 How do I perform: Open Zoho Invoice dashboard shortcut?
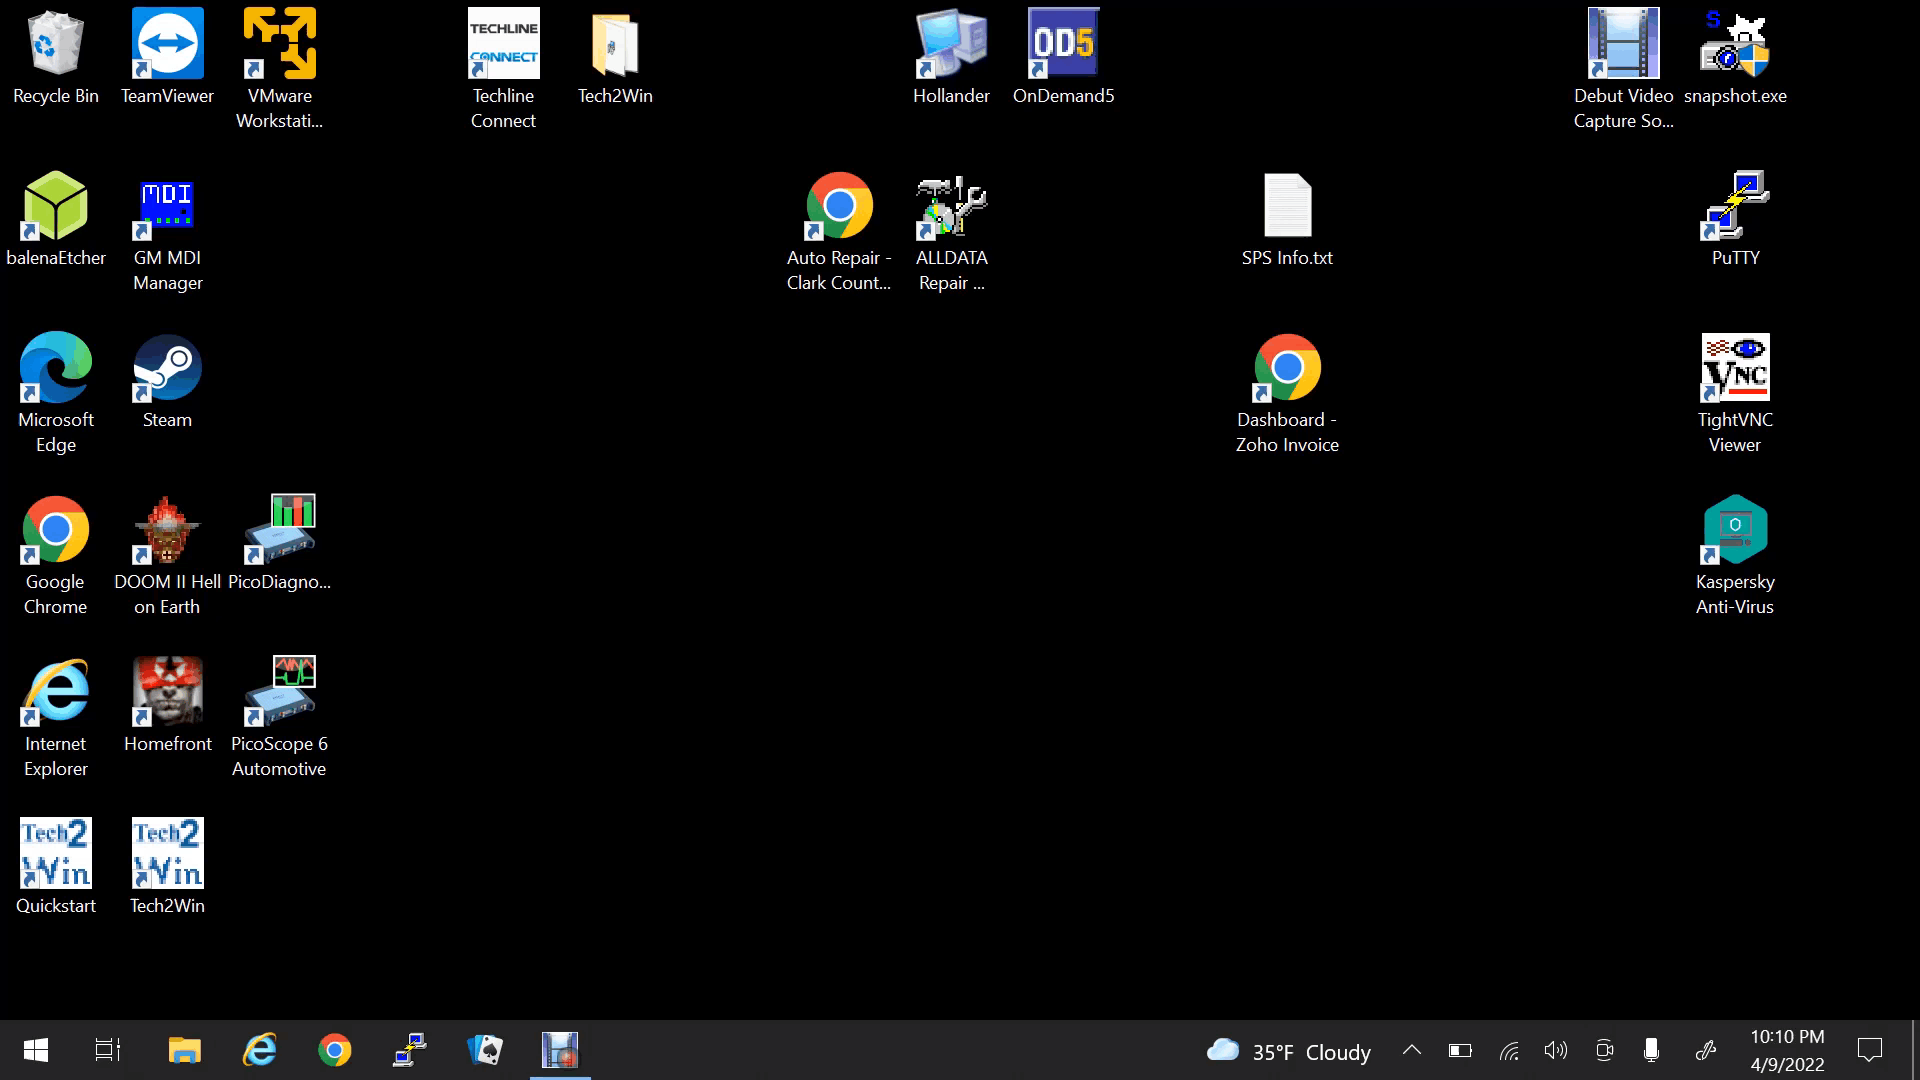pyautogui.click(x=1287, y=390)
